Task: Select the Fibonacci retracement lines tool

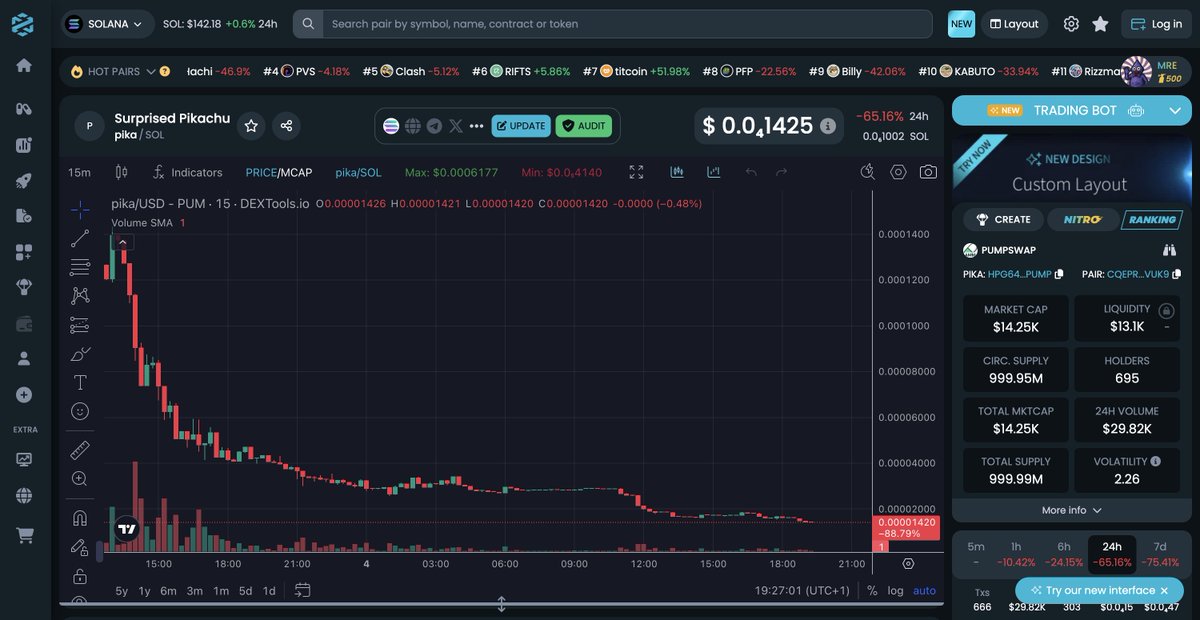Action: (80, 267)
